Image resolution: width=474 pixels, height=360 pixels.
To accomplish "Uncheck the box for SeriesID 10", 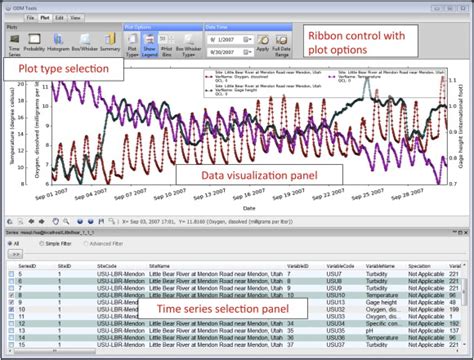I will pyautogui.click(x=11, y=309).
